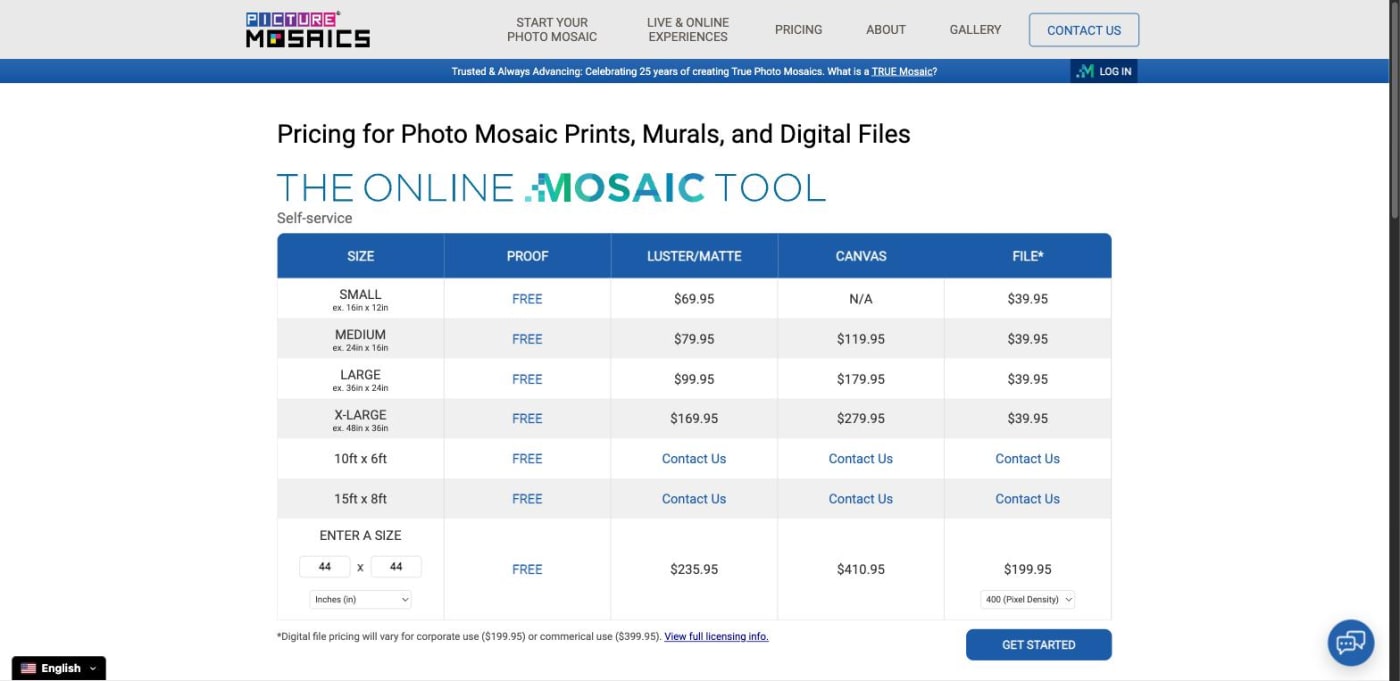Select the $199.95 custom file price
This screenshot has width=1400, height=681.
(1027, 569)
